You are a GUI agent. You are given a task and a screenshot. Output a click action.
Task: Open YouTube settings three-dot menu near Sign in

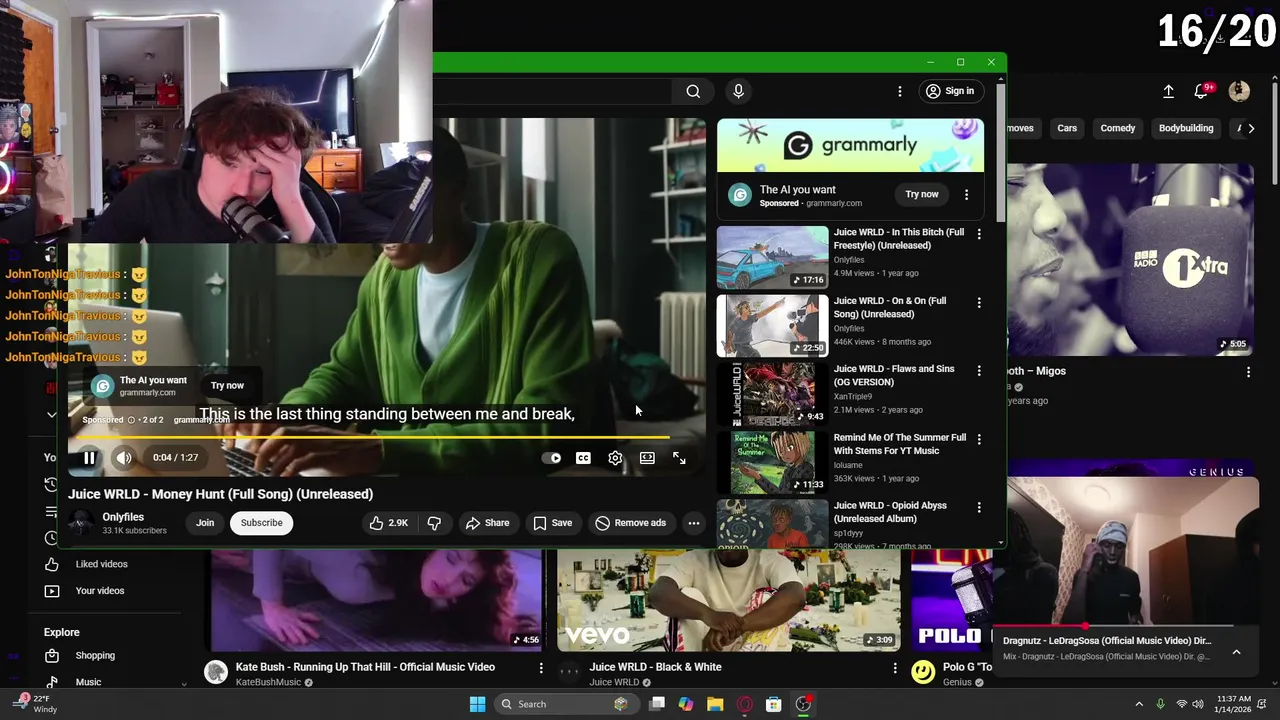coord(899,91)
